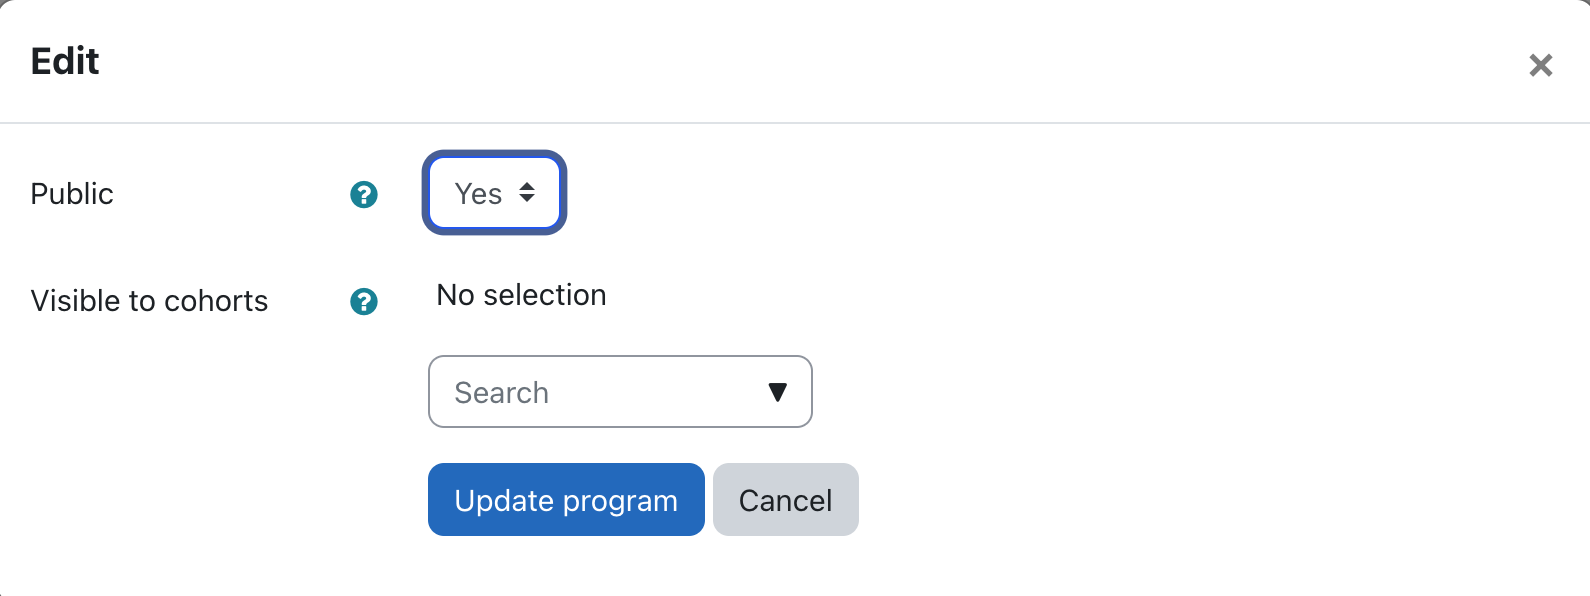
Task: Save changes with the blue Update program button
Action: tap(566, 500)
